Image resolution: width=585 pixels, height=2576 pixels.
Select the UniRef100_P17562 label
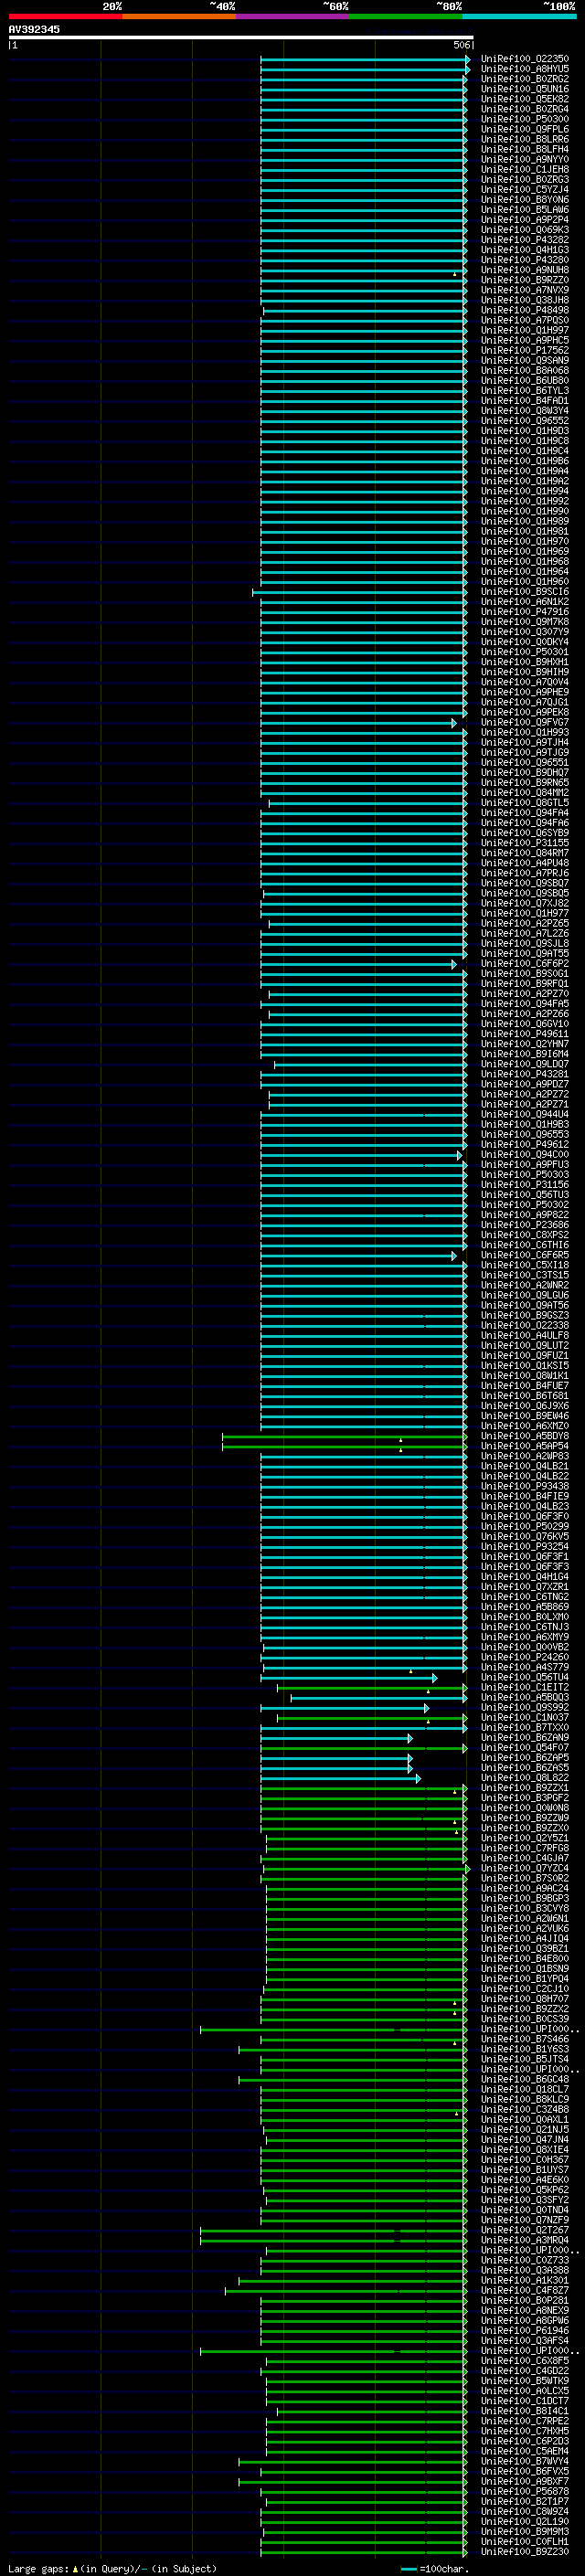coord(524,350)
